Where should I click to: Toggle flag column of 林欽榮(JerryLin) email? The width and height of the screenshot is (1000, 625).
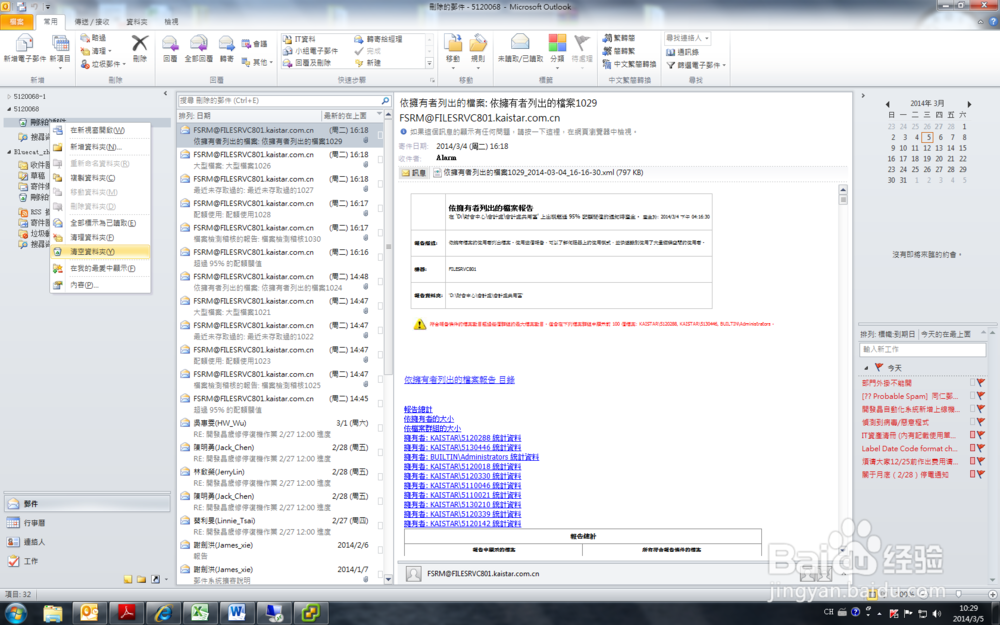380,477
